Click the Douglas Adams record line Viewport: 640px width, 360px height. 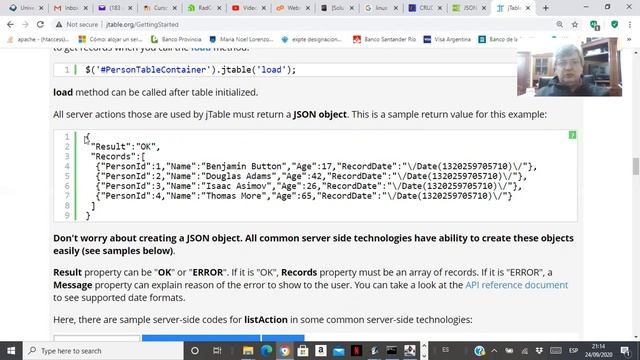tap(311, 176)
